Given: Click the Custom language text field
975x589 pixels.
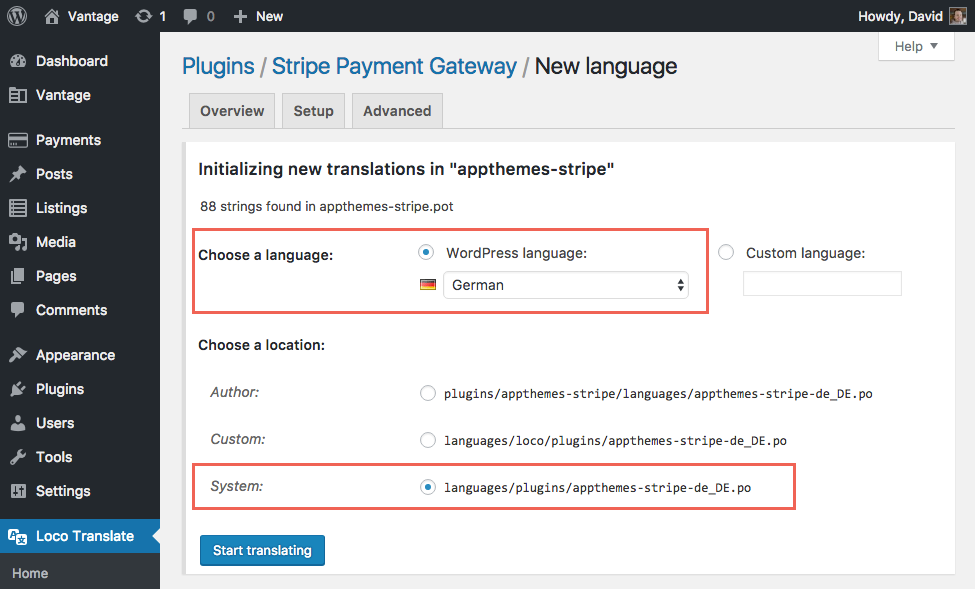Looking at the screenshot, I should [822, 284].
